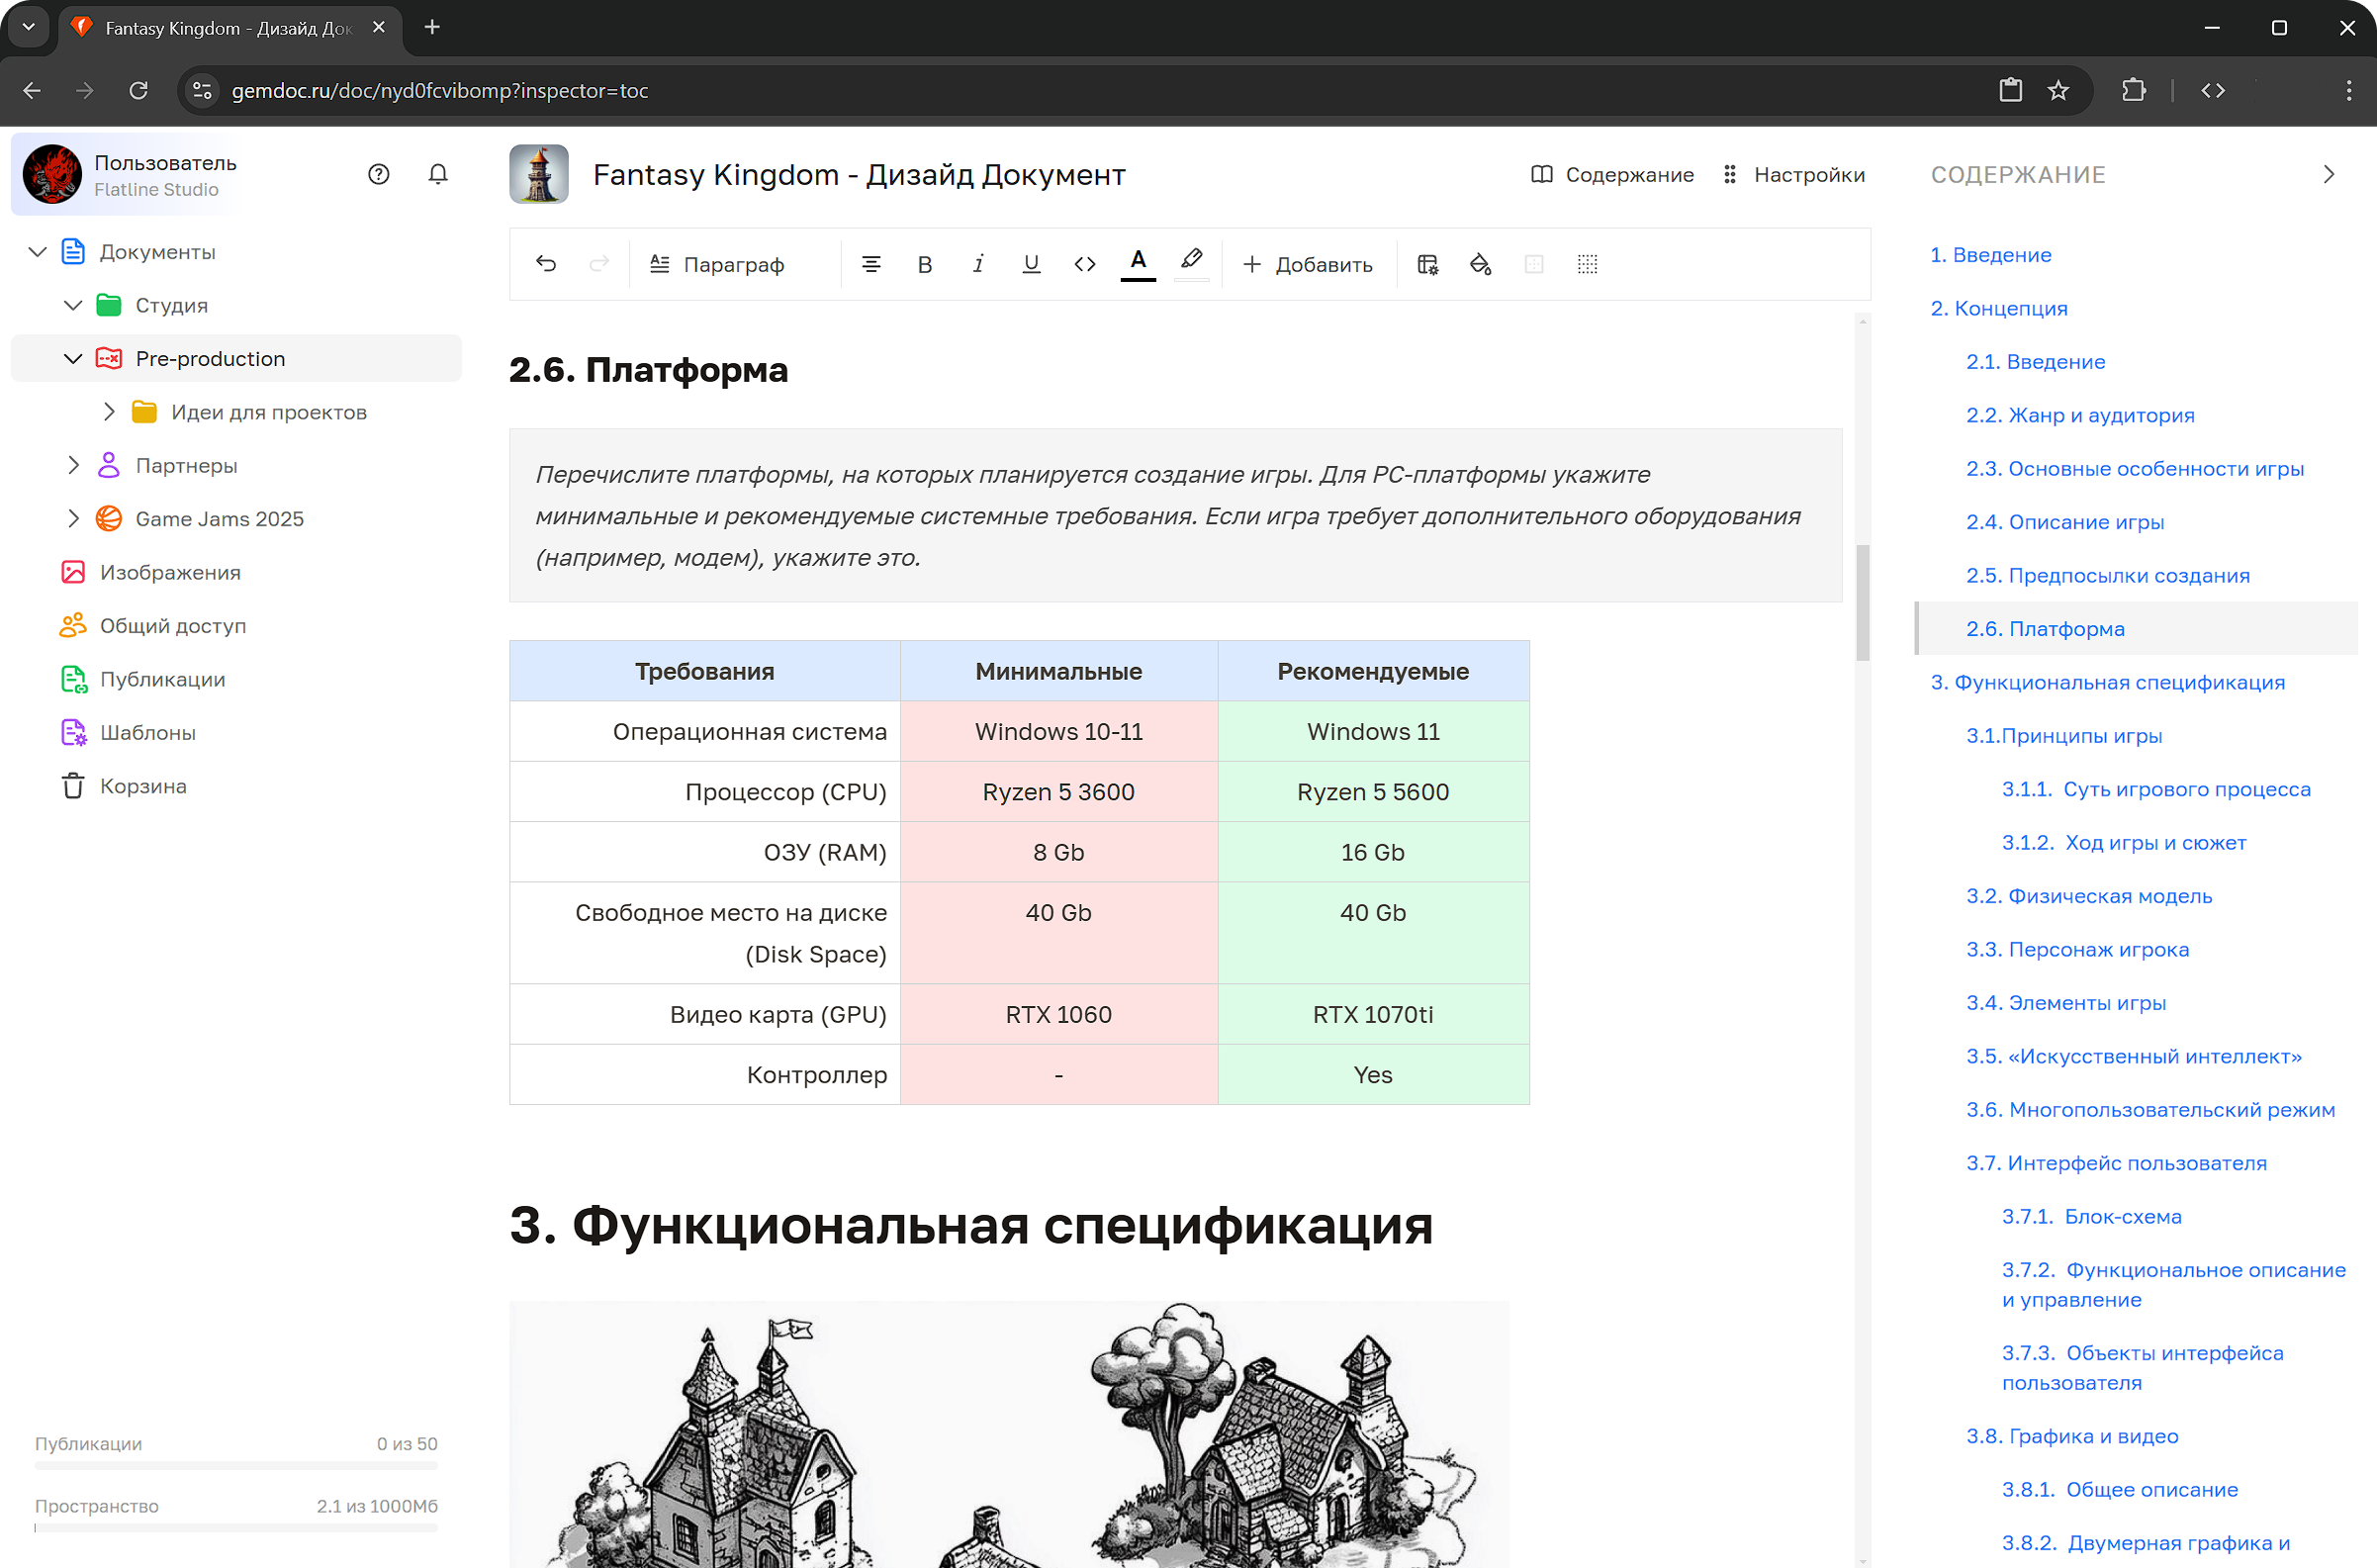
Task: Click the user avatar image
Action: (51, 174)
